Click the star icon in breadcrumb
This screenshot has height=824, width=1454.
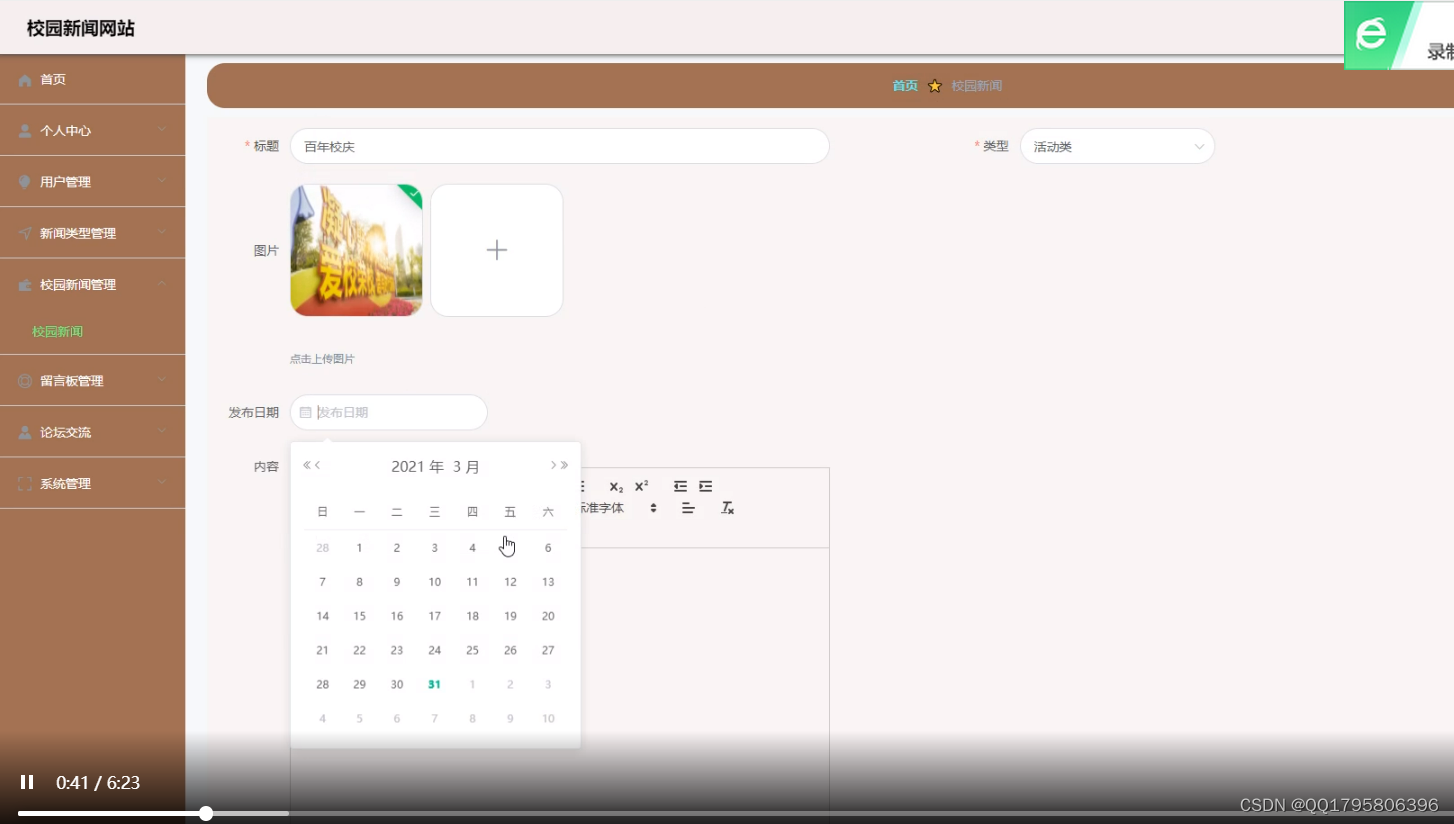click(x=935, y=86)
